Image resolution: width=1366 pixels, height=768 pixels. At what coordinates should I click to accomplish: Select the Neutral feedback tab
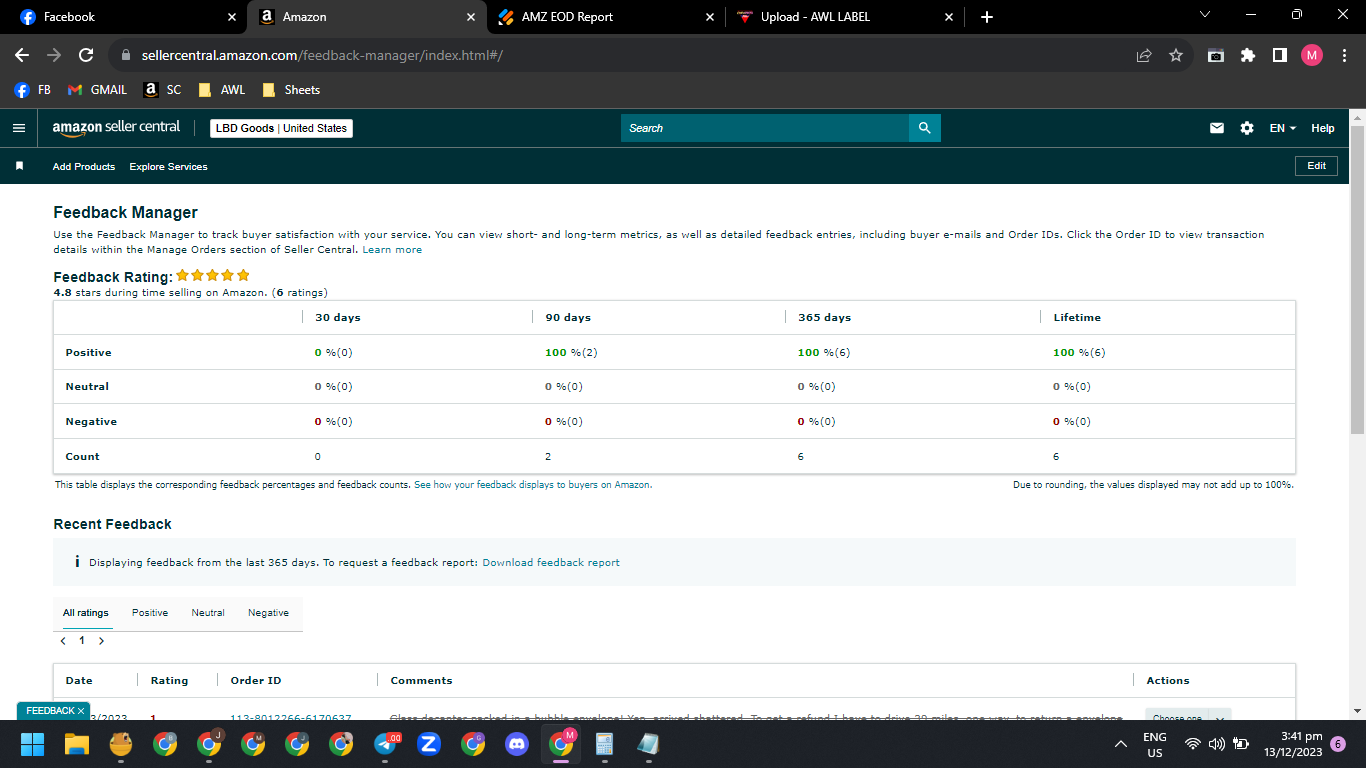click(x=208, y=612)
